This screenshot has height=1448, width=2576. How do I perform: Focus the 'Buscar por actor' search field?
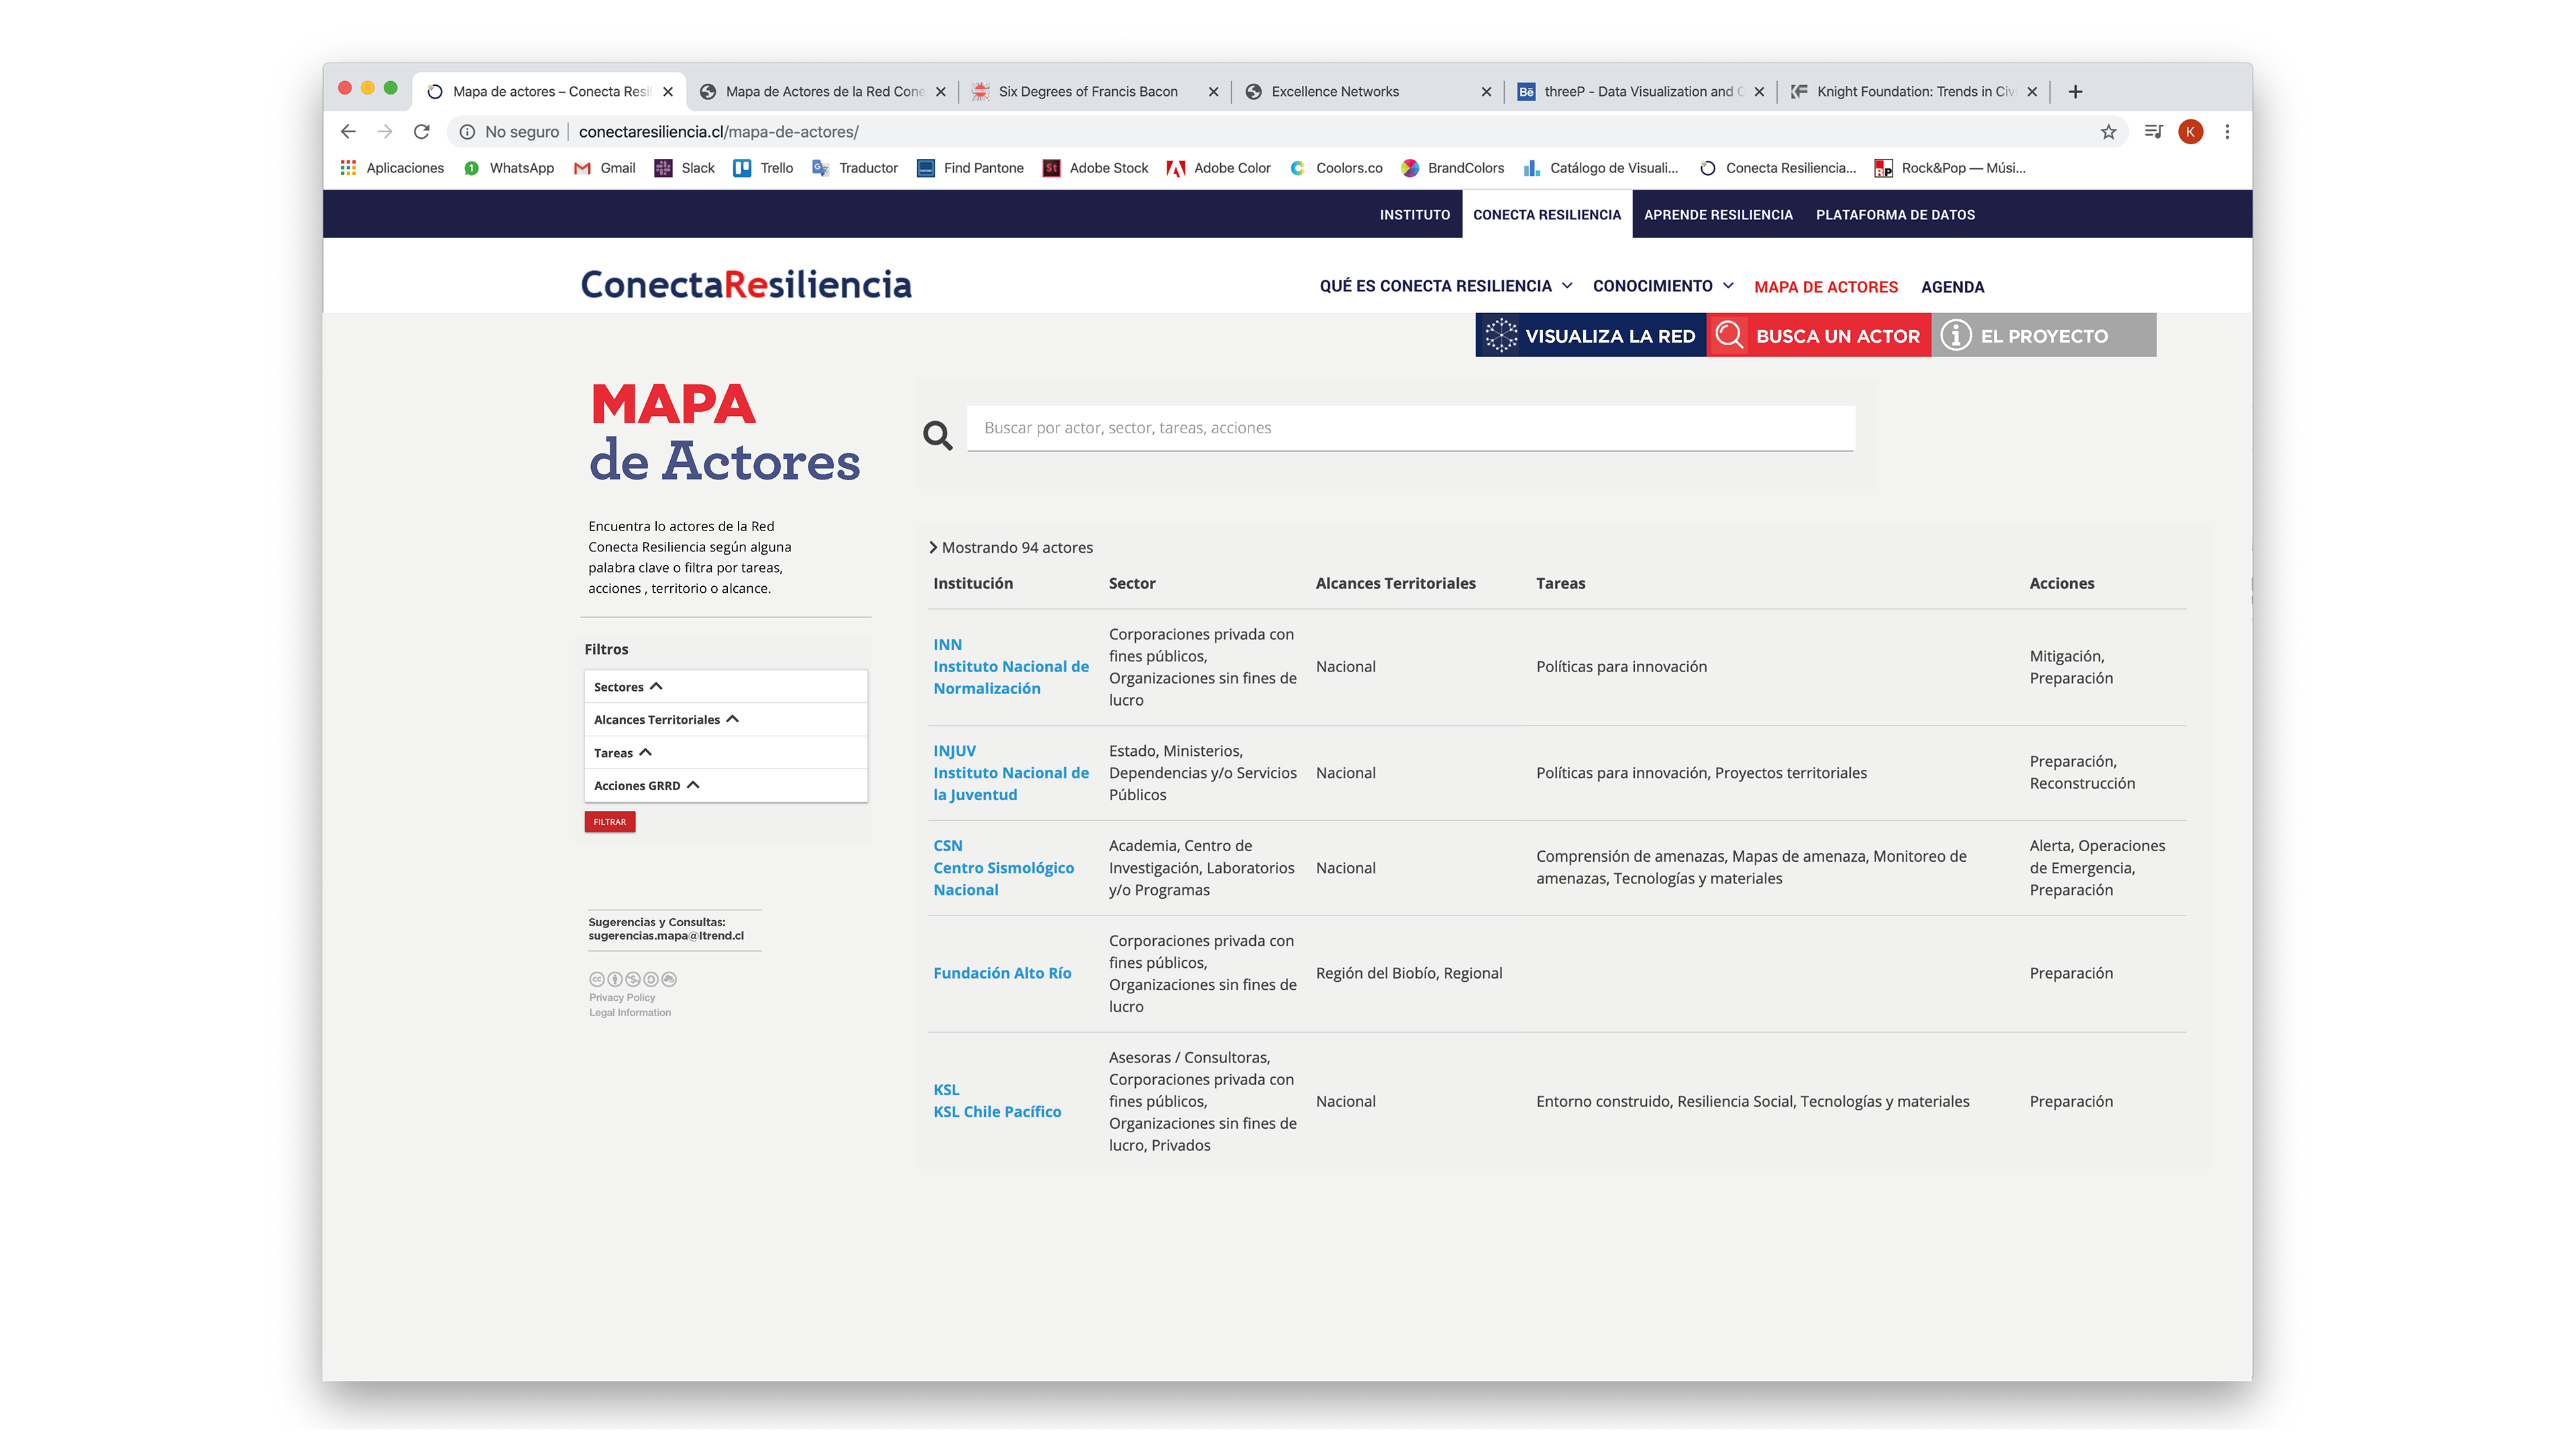click(x=1410, y=428)
